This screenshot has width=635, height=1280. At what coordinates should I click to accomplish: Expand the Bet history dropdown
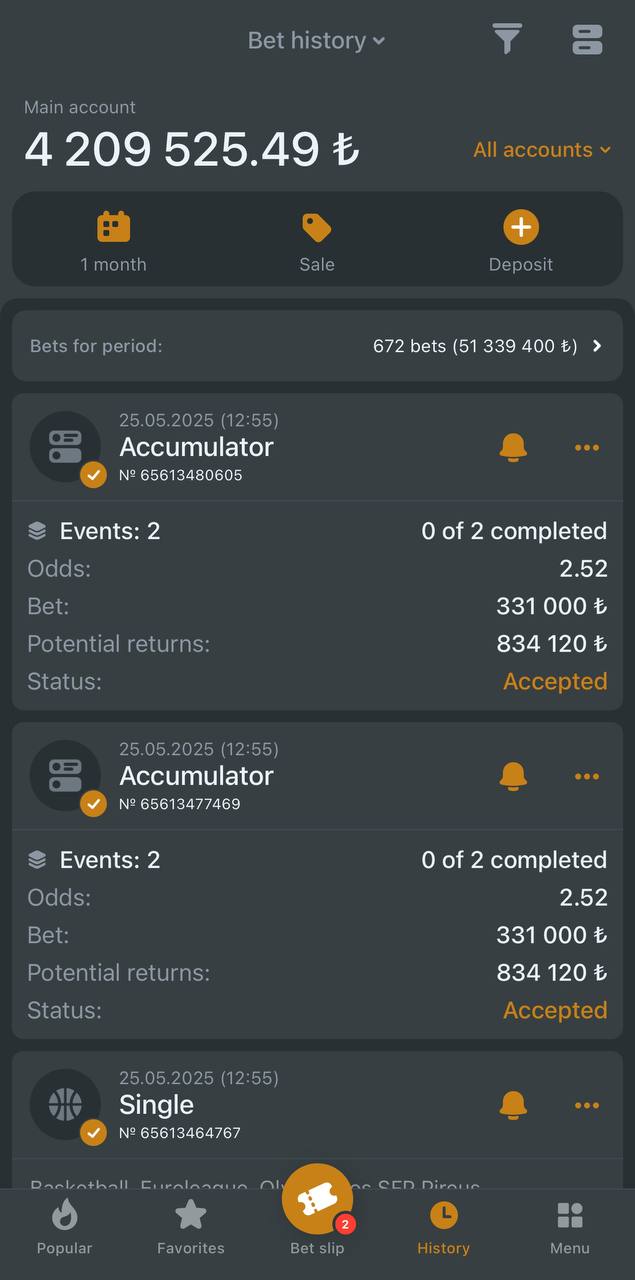coord(317,40)
